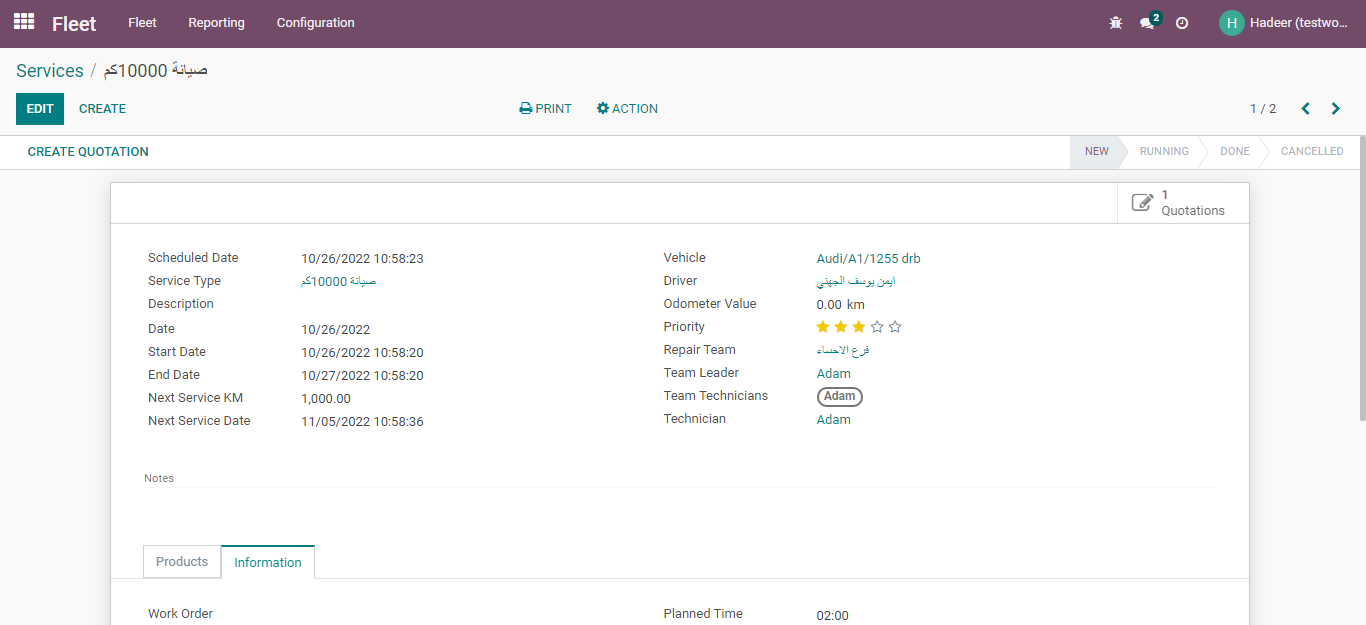Viewport: 1366px width, 625px height.
Task: Open the apps grid menu
Action: click(24, 22)
